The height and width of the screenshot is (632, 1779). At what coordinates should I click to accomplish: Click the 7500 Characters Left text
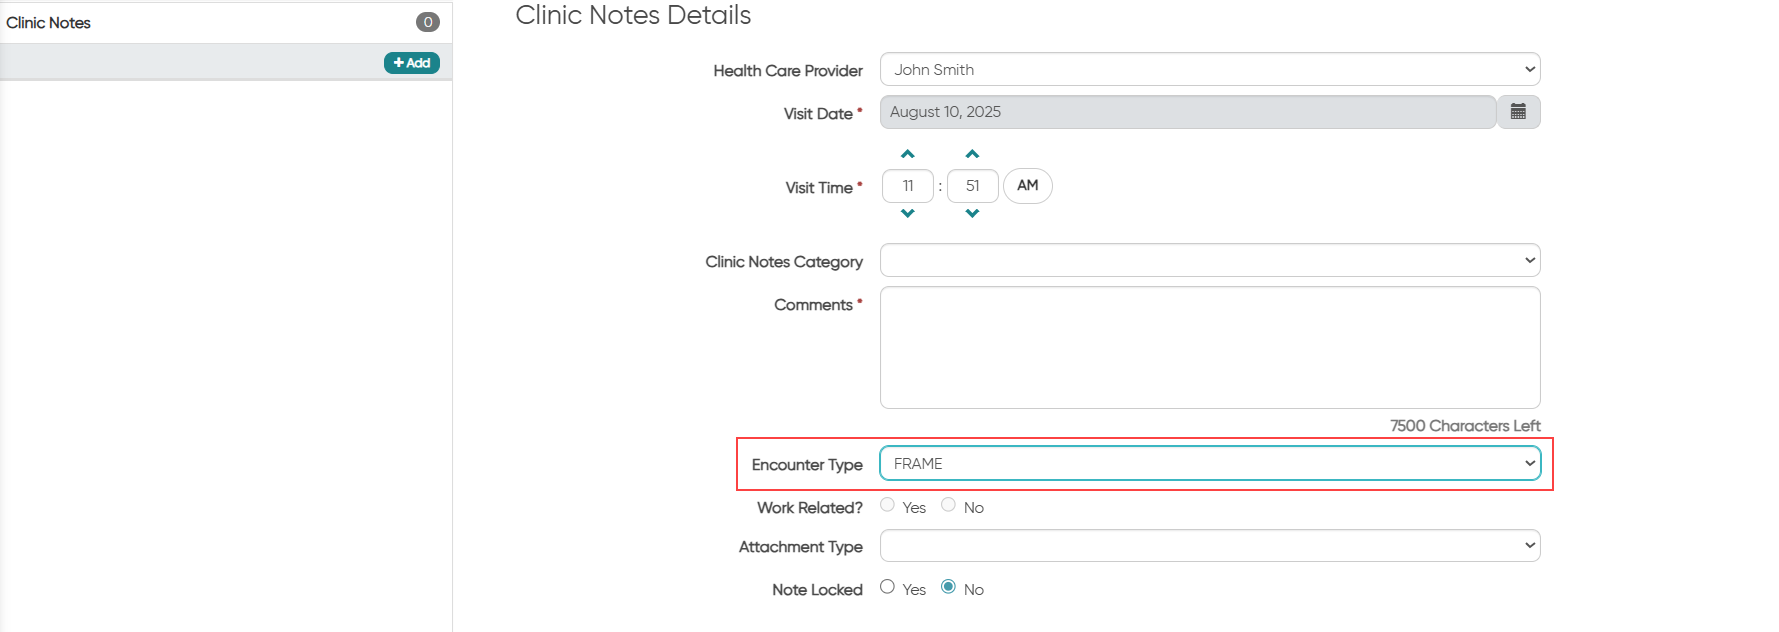[1465, 426]
